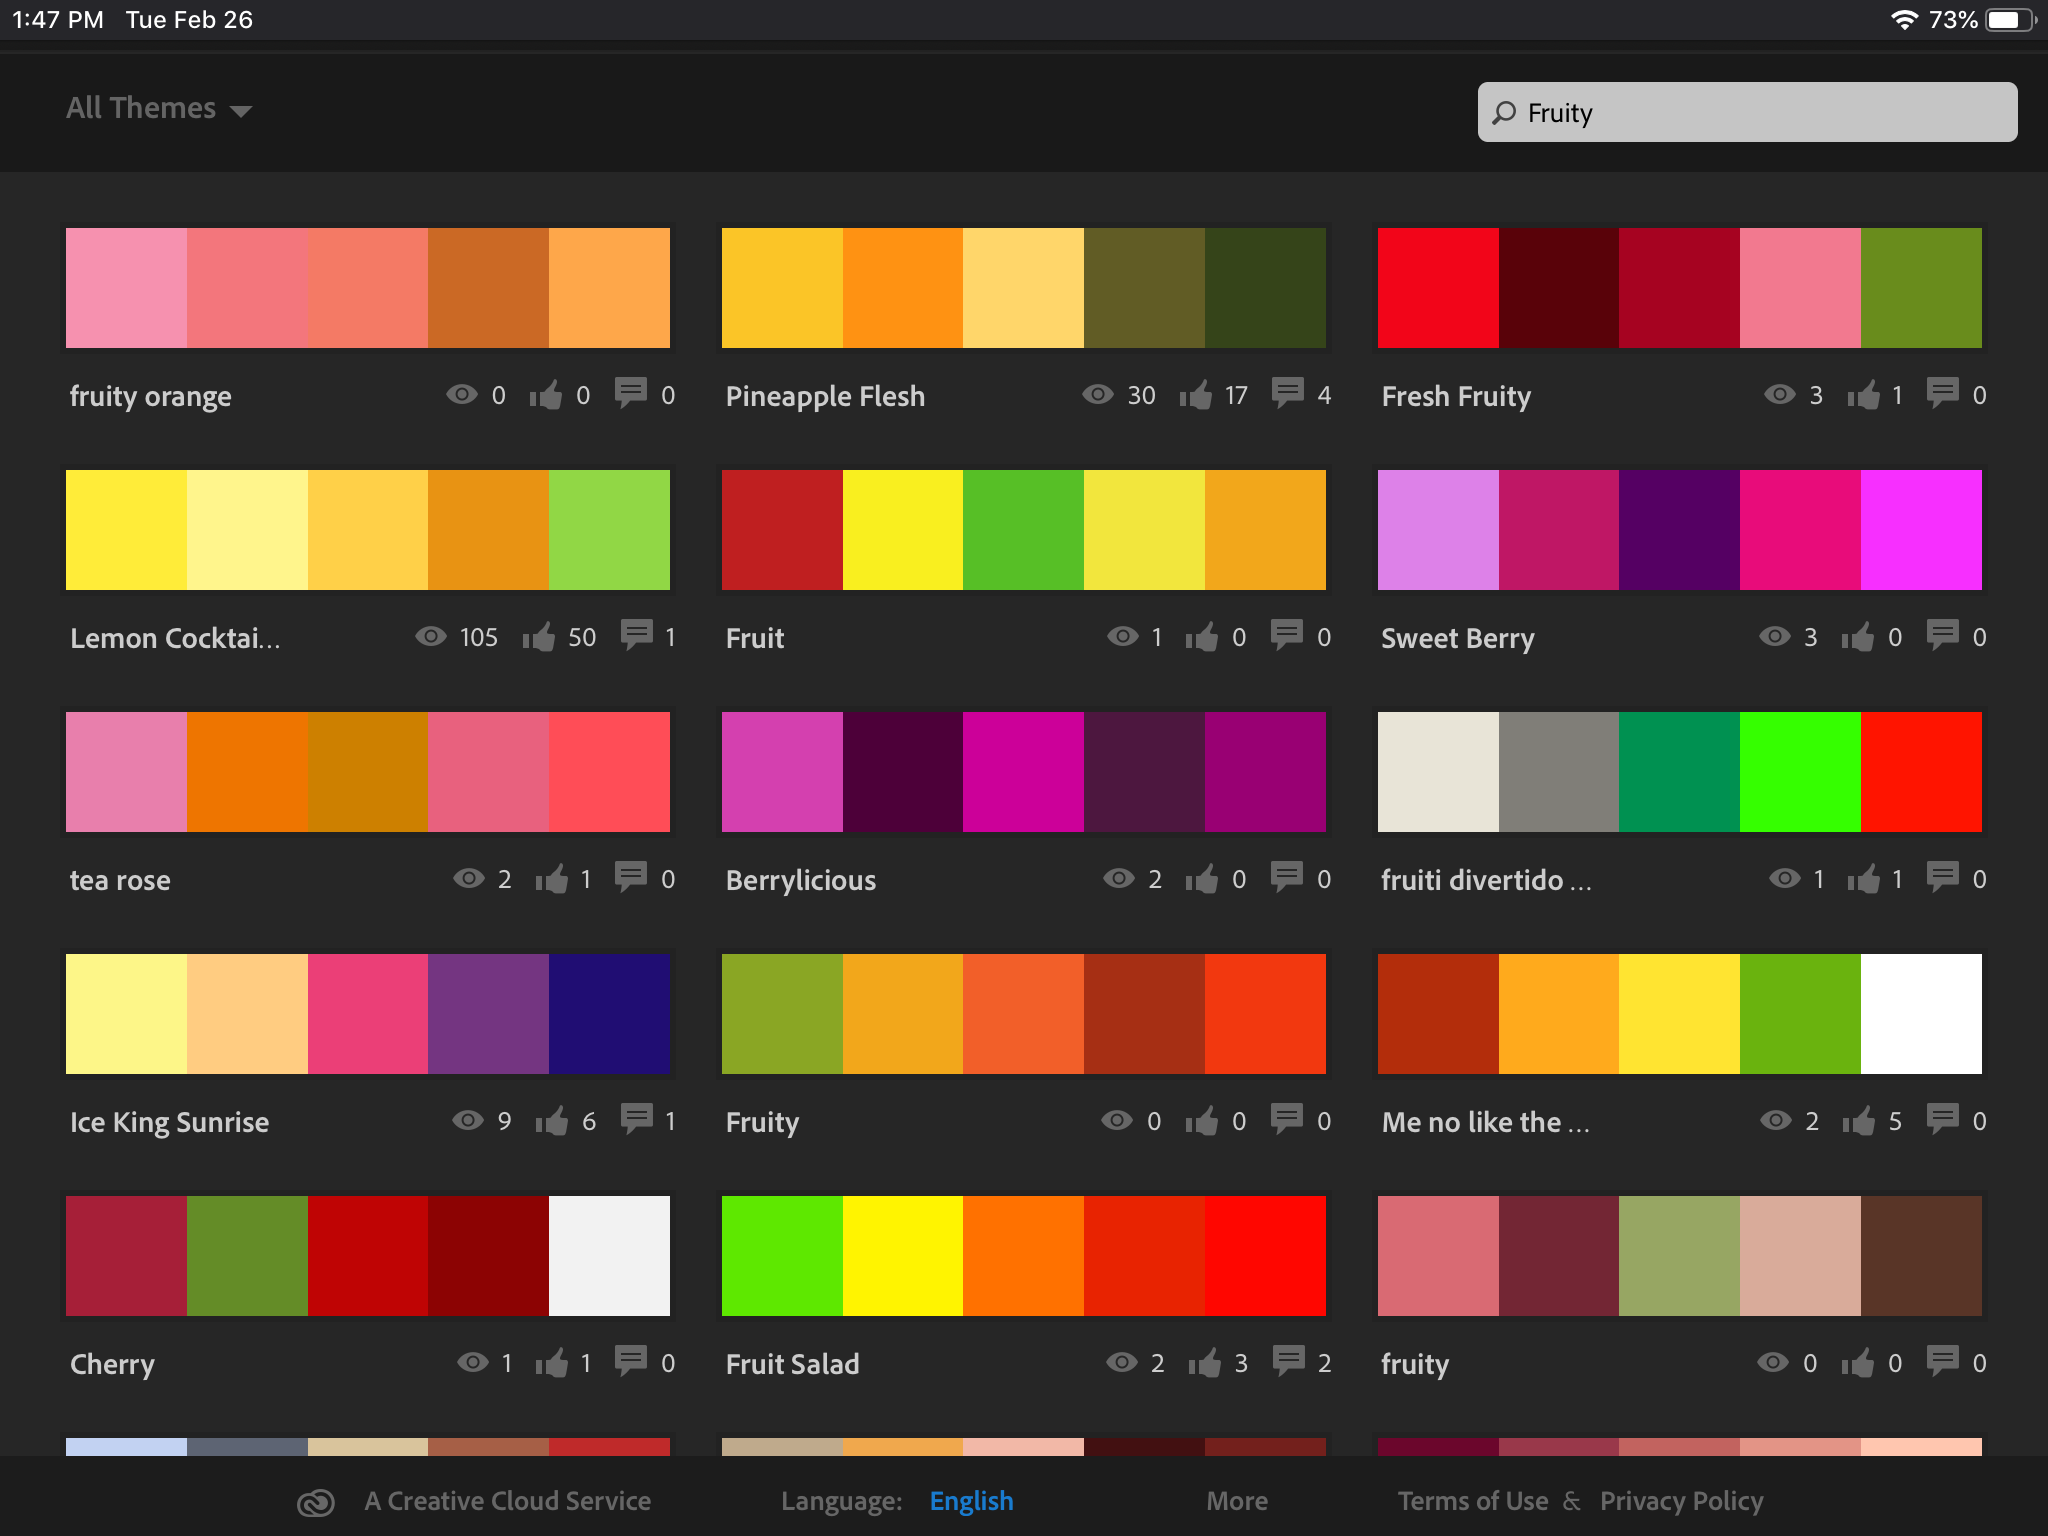Click thumbs-up for Me no like the theme
Image resolution: width=2048 pixels, height=1536 pixels.
click(x=1859, y=1120)
